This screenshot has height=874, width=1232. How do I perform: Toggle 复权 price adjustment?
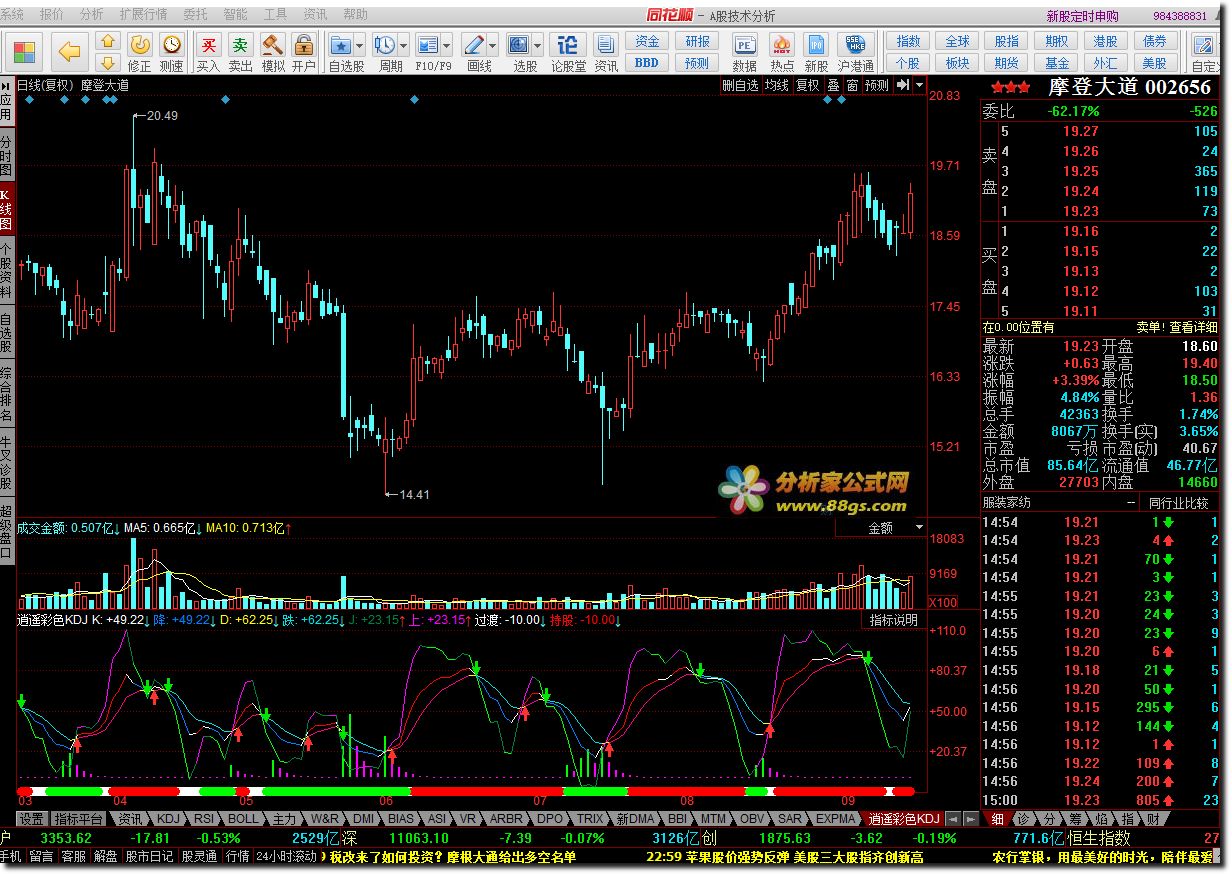(807, 85)
